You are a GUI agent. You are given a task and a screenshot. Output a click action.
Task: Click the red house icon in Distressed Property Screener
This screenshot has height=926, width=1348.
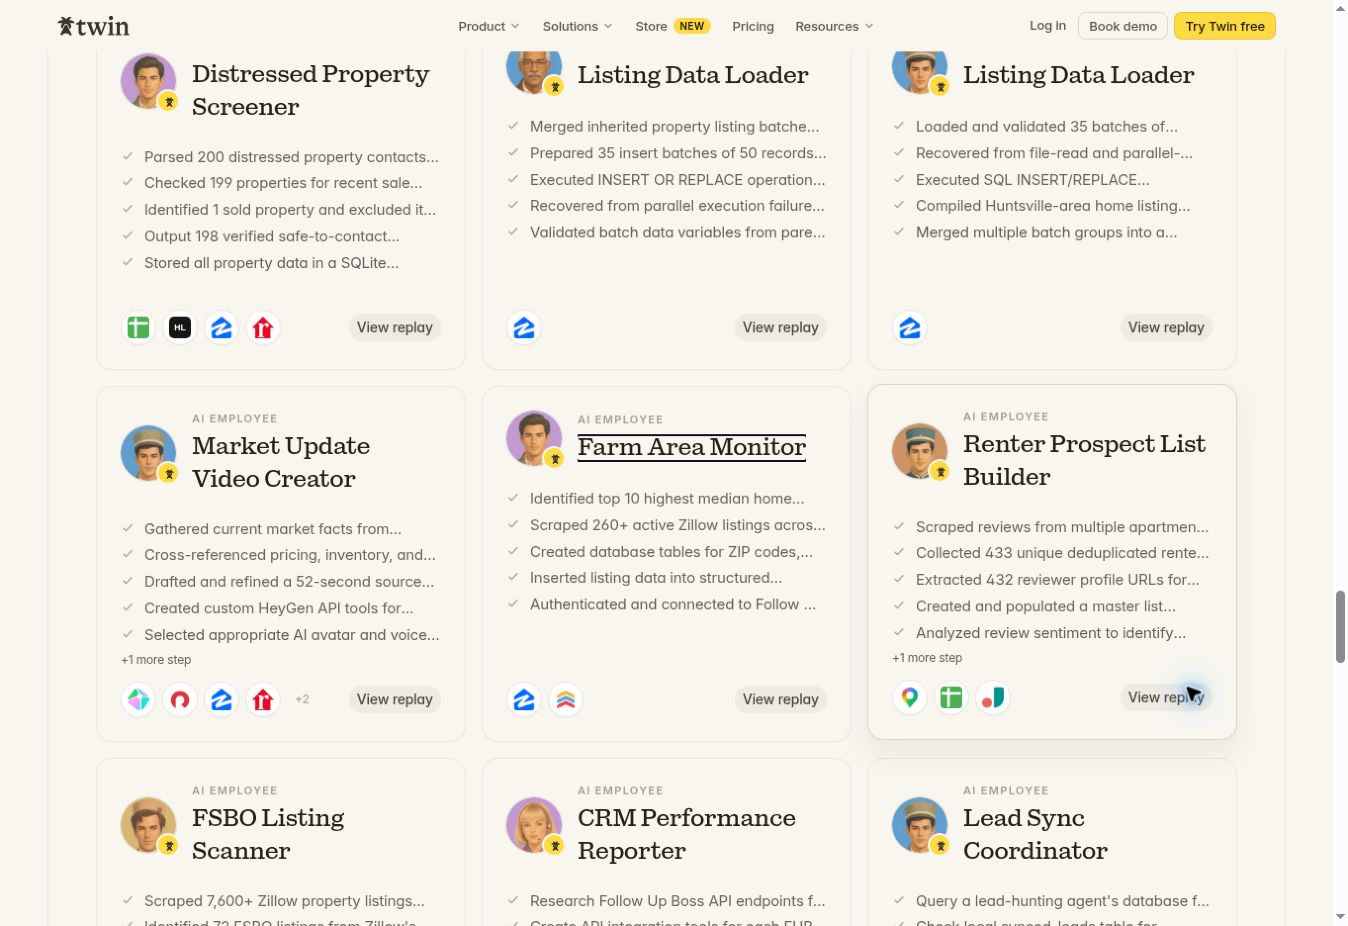(263, 328)
